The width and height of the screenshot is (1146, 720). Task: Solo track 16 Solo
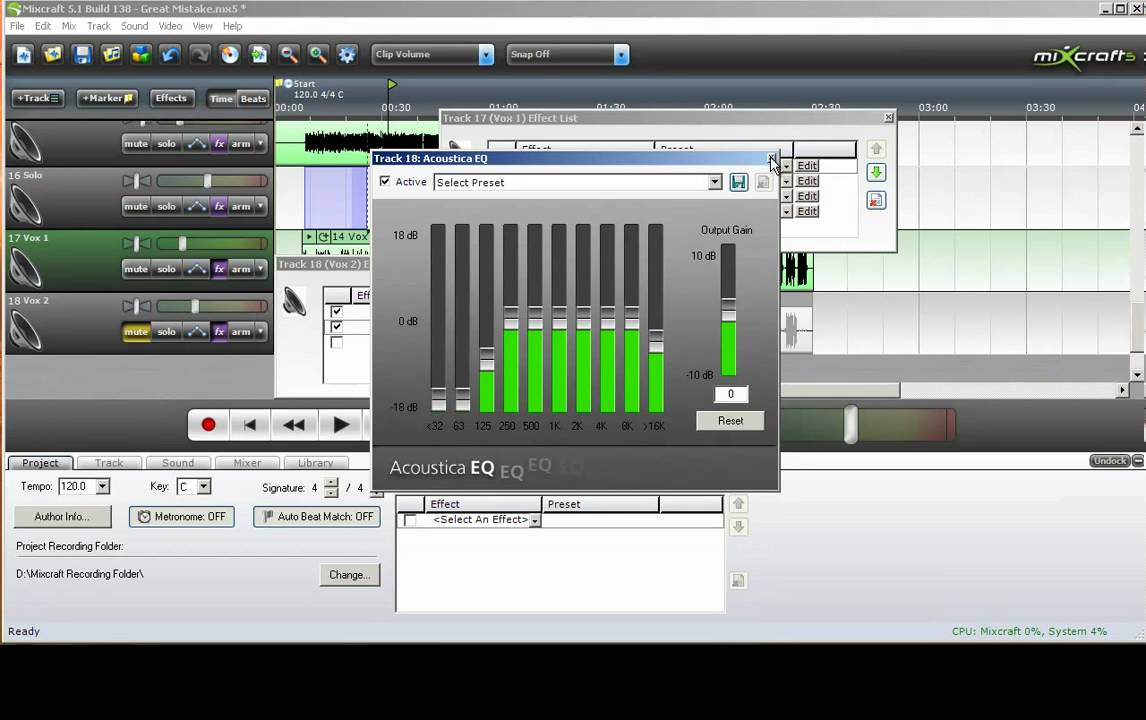tap(167, 207)
